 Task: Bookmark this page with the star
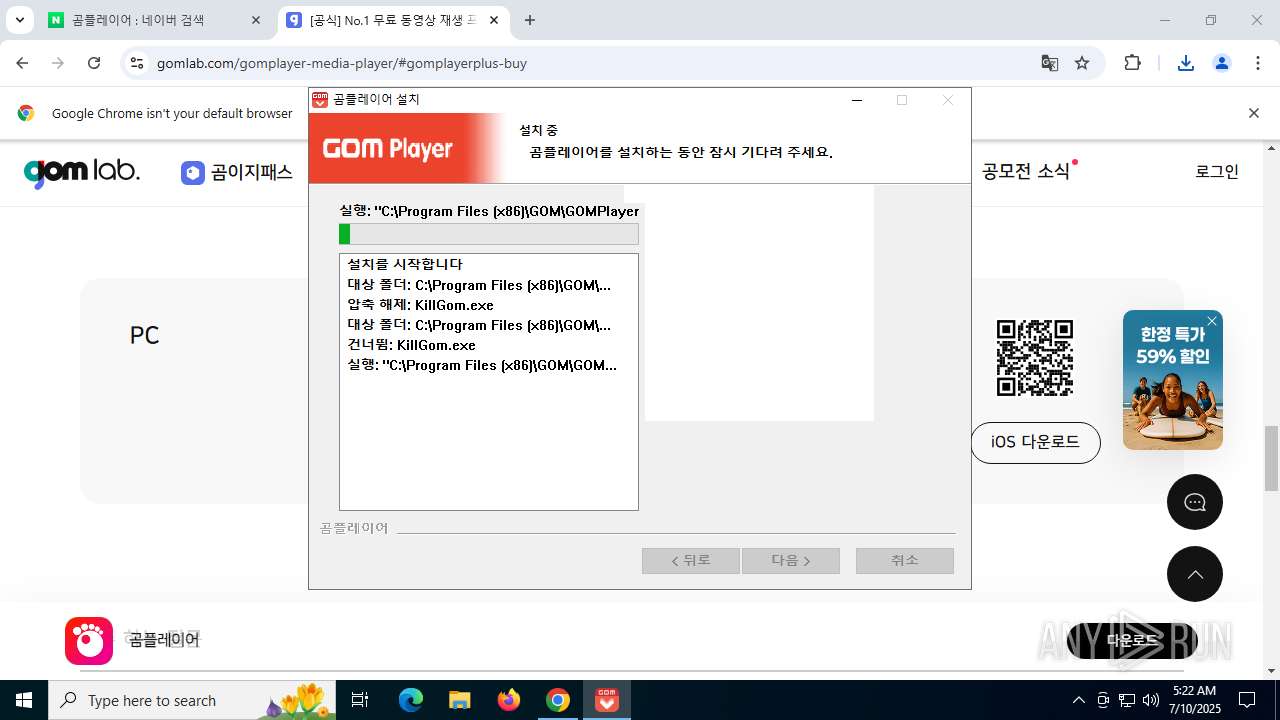click(x=1082, y=63)
